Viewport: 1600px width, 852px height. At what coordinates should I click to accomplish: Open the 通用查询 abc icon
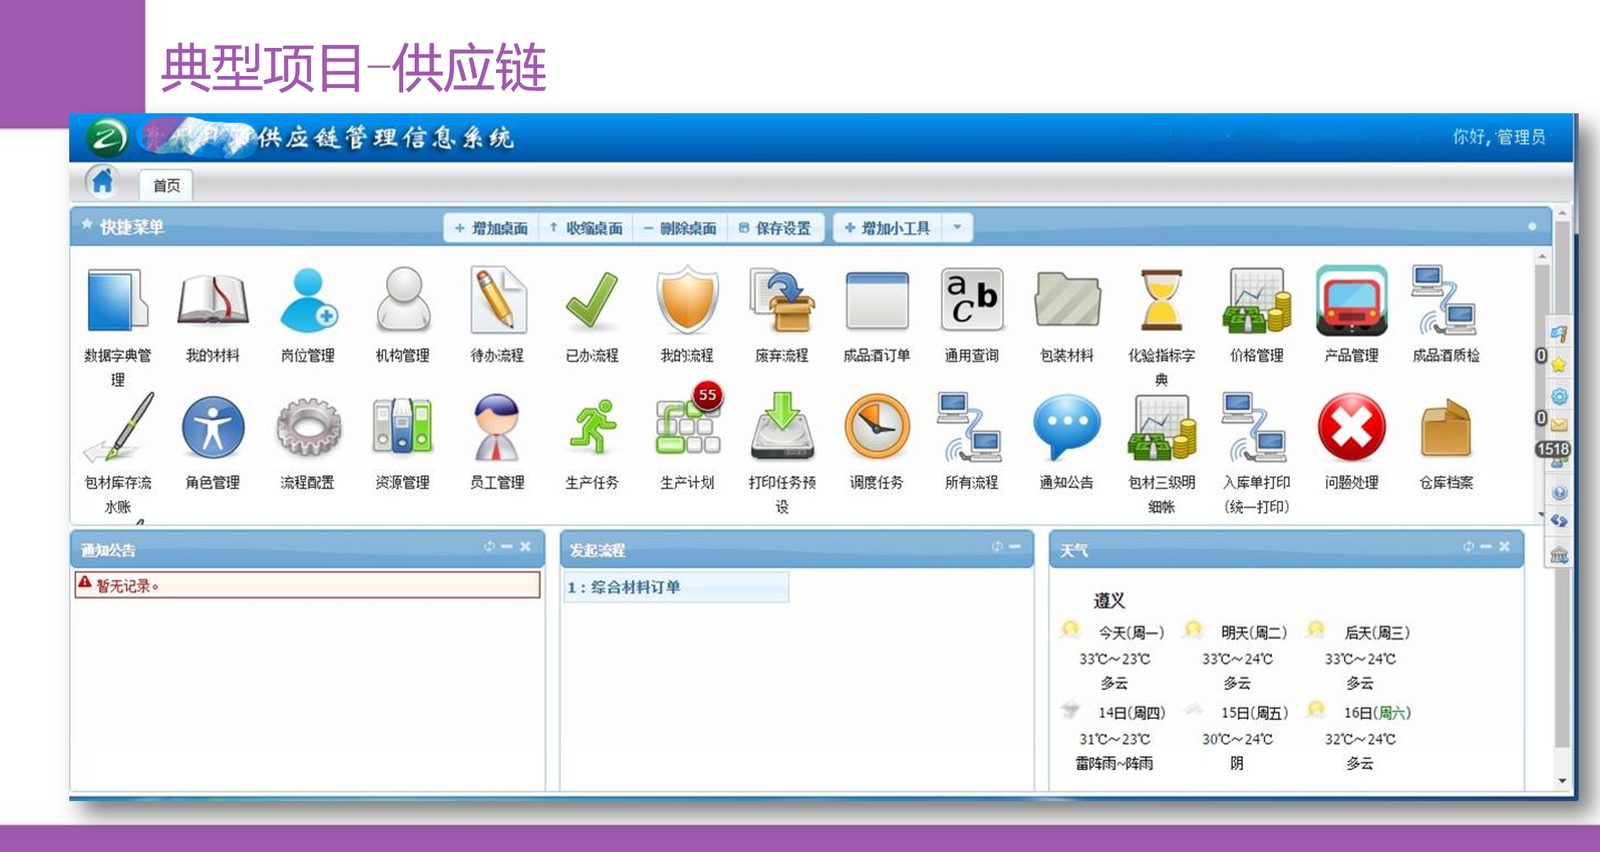pyautogui.click(x=972, y=300)
